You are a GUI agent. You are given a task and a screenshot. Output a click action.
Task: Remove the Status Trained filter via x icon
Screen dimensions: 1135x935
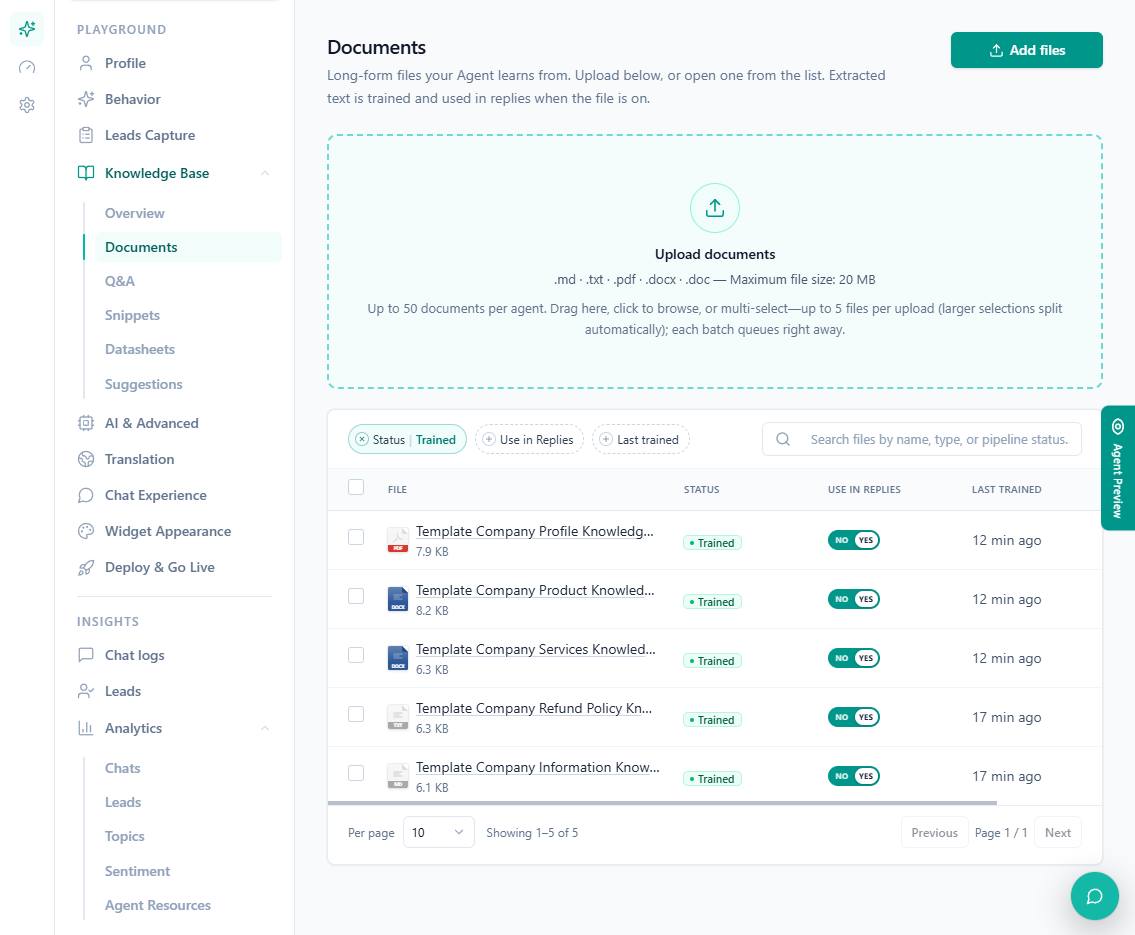click(362, 439)
